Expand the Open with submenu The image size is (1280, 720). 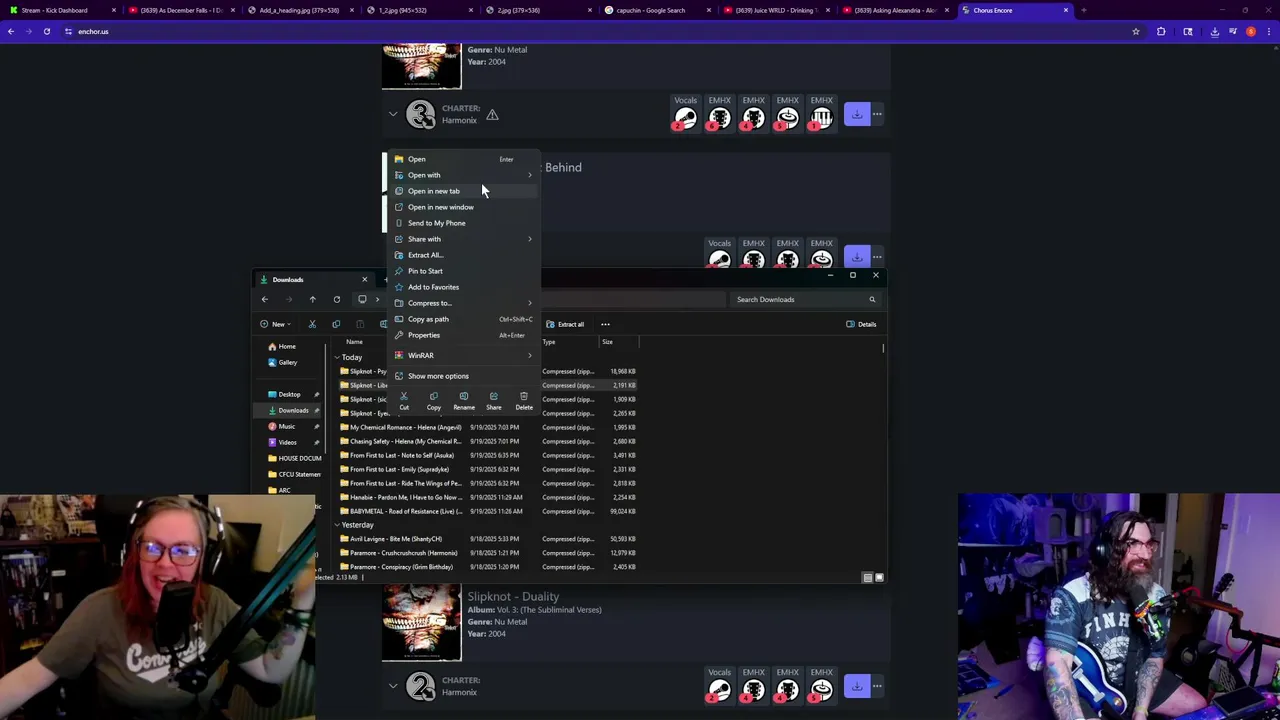tap(465, 175)
